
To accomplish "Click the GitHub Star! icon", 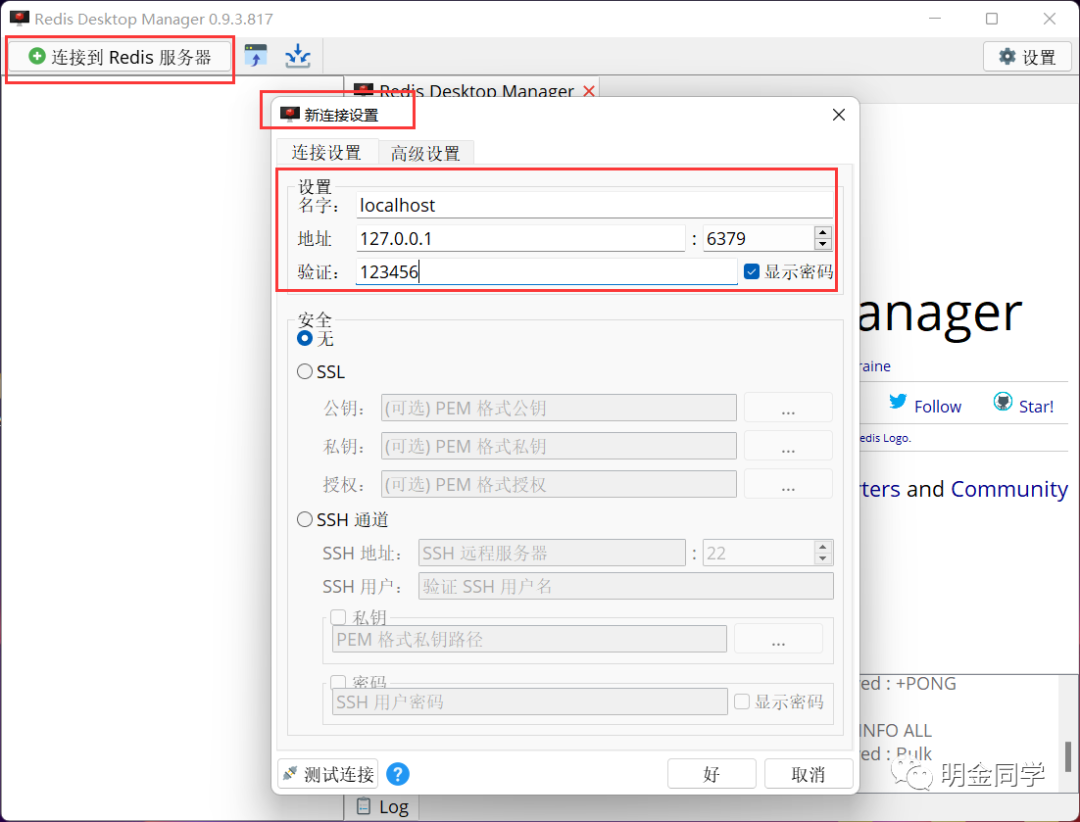I will (x=1001, y=401).
